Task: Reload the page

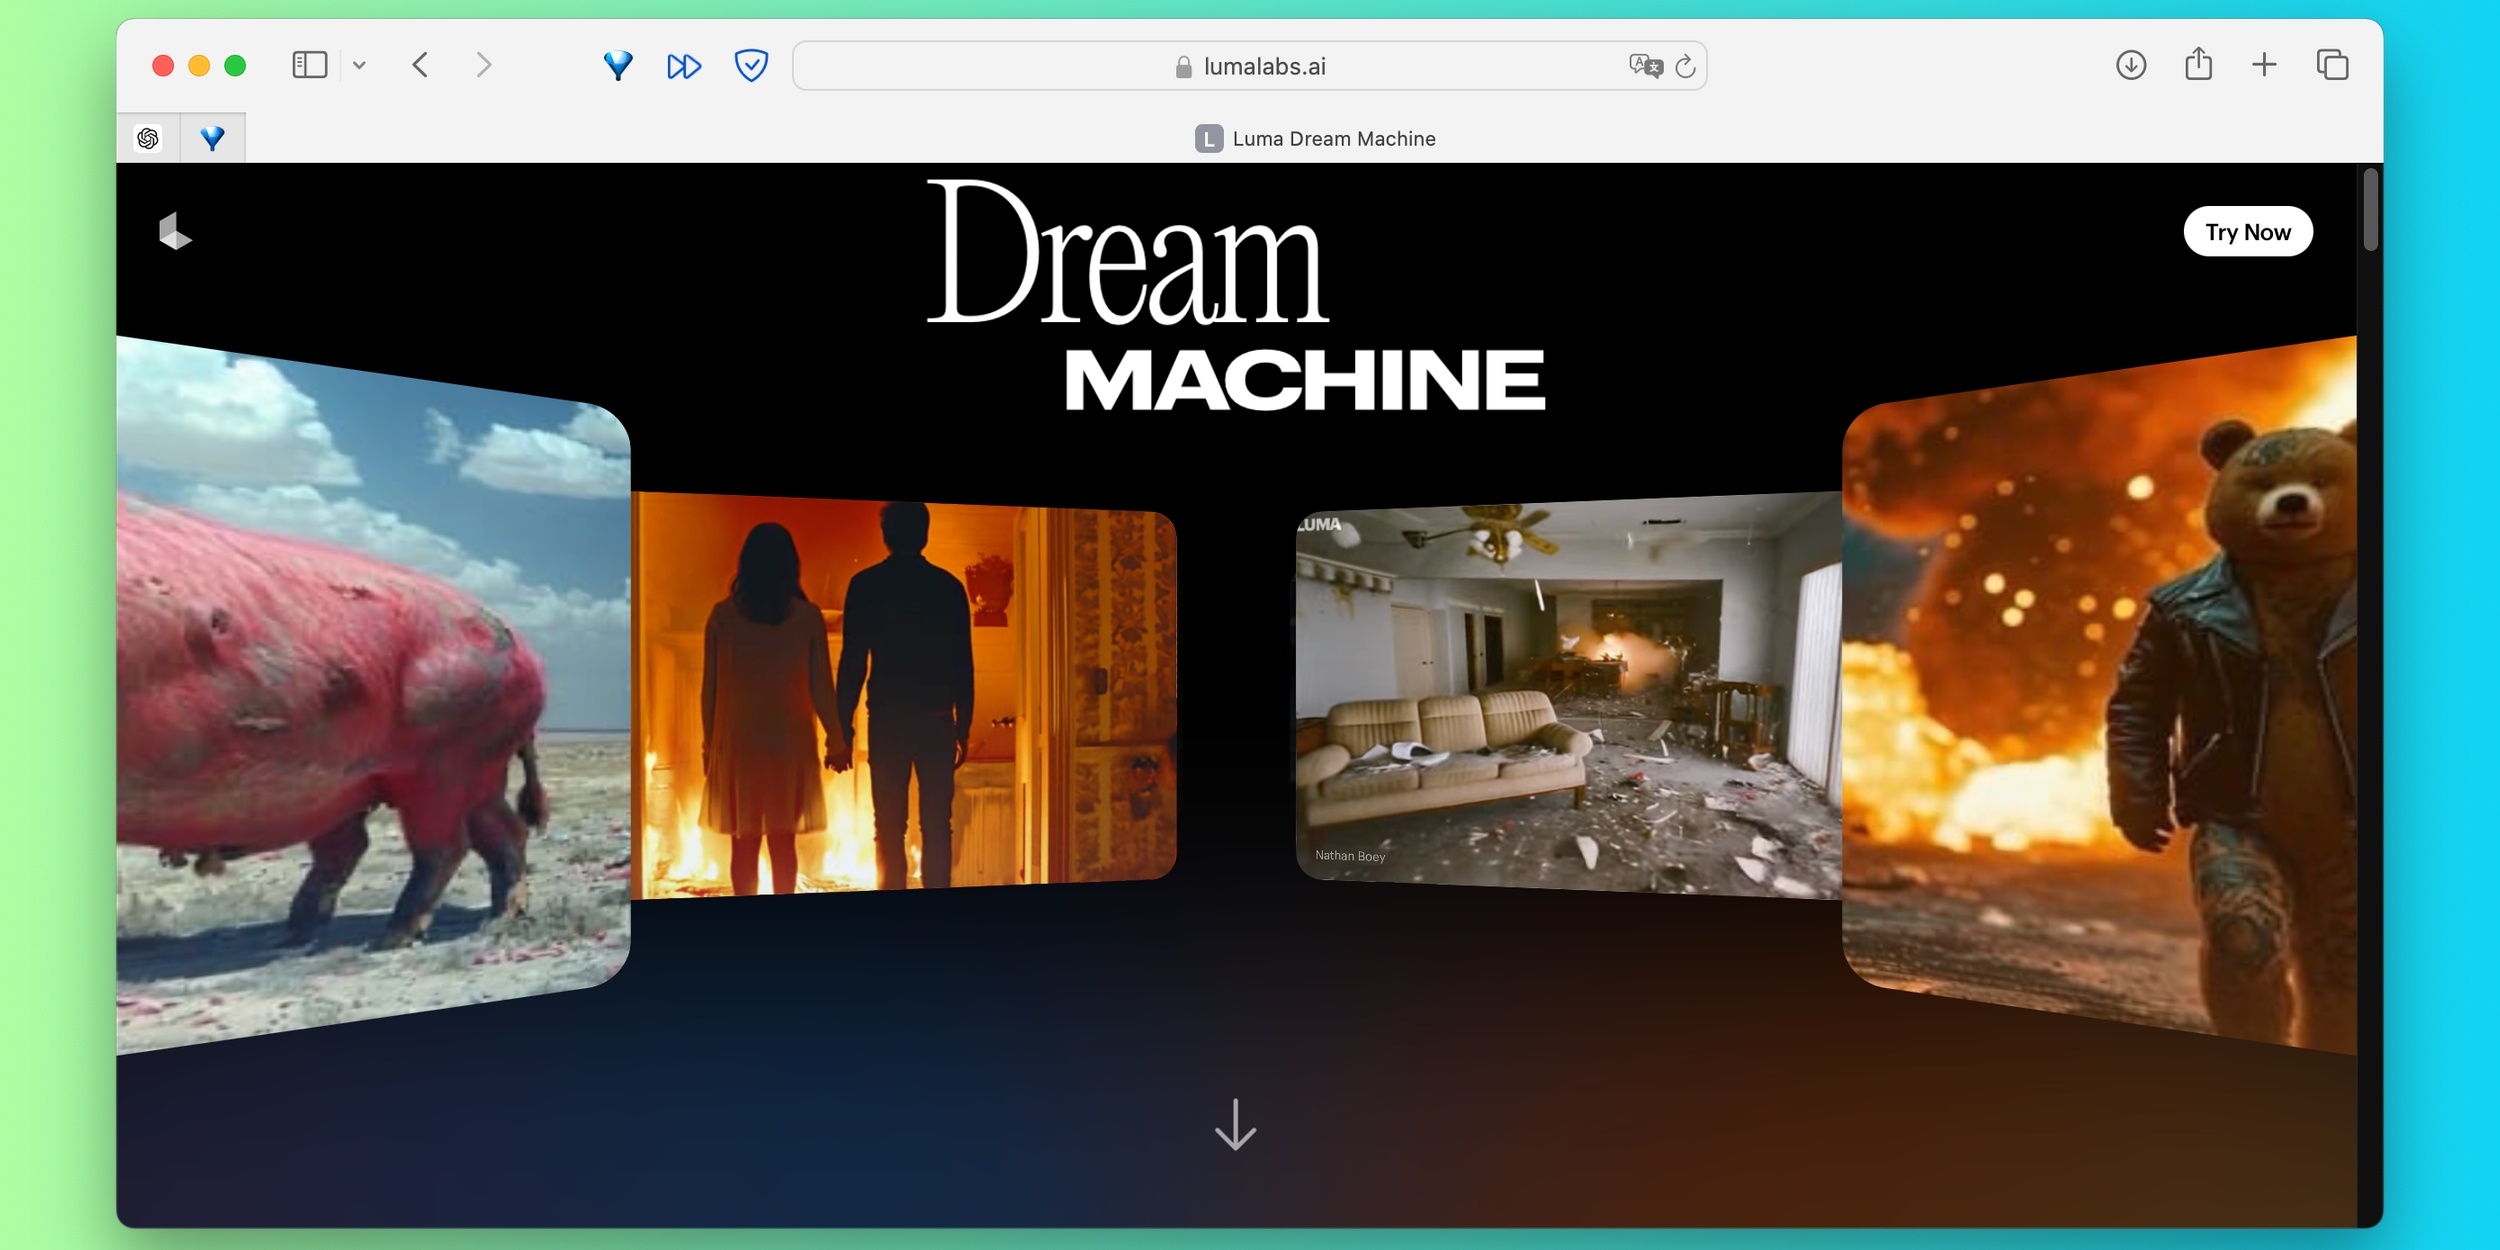Action: pos(1685,66)
